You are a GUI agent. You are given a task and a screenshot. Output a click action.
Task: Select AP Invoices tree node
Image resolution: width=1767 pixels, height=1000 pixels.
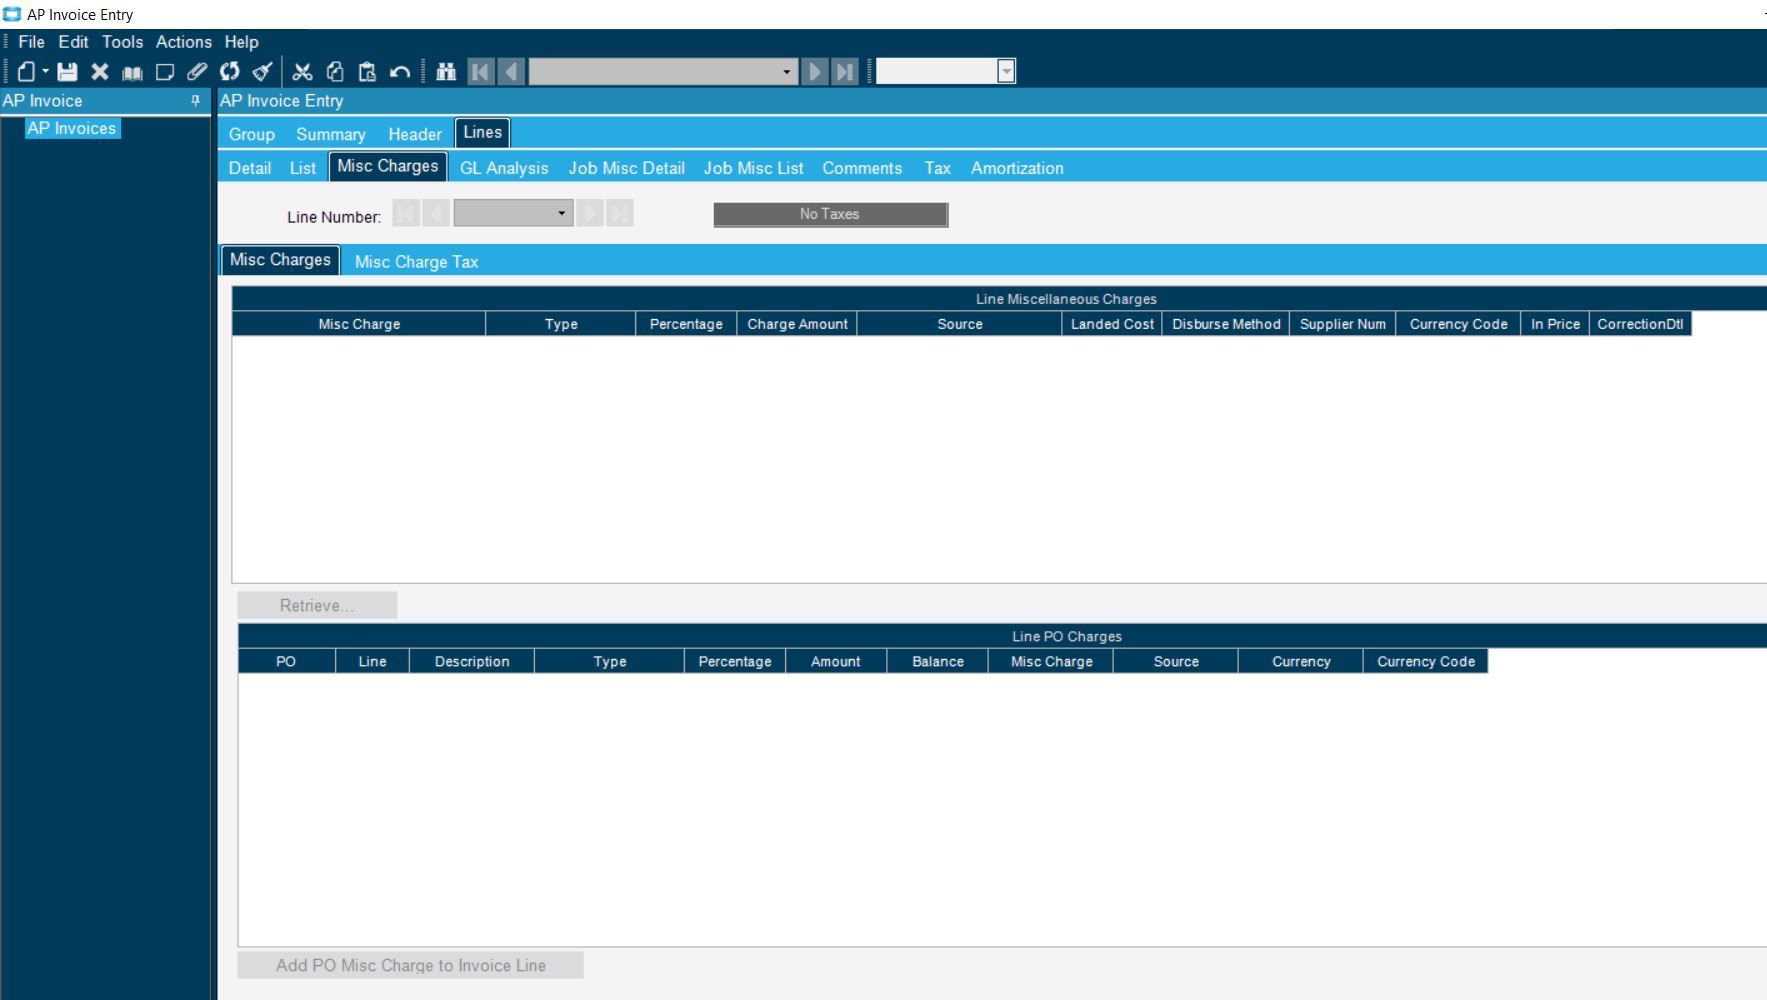click(x=72, y=128)
